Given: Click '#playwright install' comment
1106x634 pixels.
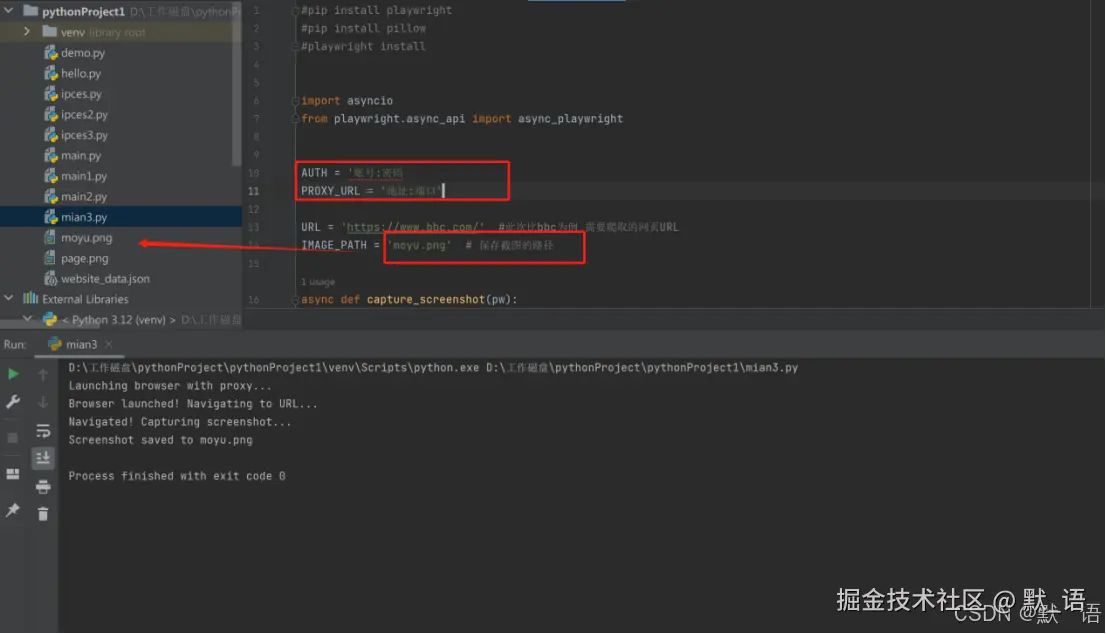Looking at the screenshot, I should (x=363, y=47).
